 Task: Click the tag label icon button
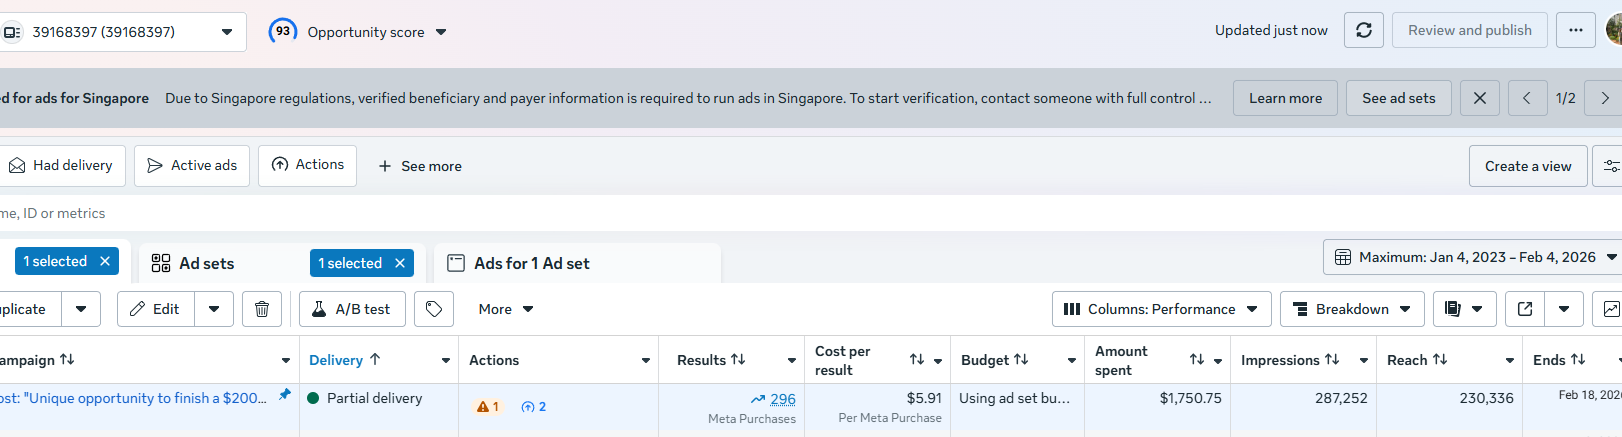click(434, 309)
